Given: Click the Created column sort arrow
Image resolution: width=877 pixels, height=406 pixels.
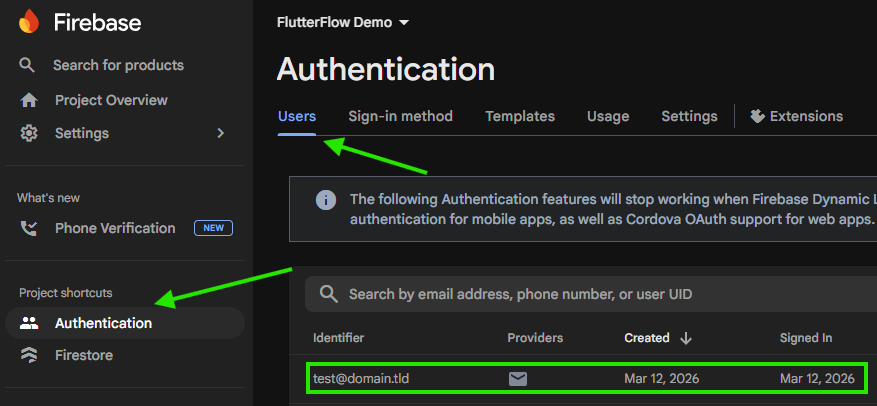Looking at the screenshot, I should [686, 338].
